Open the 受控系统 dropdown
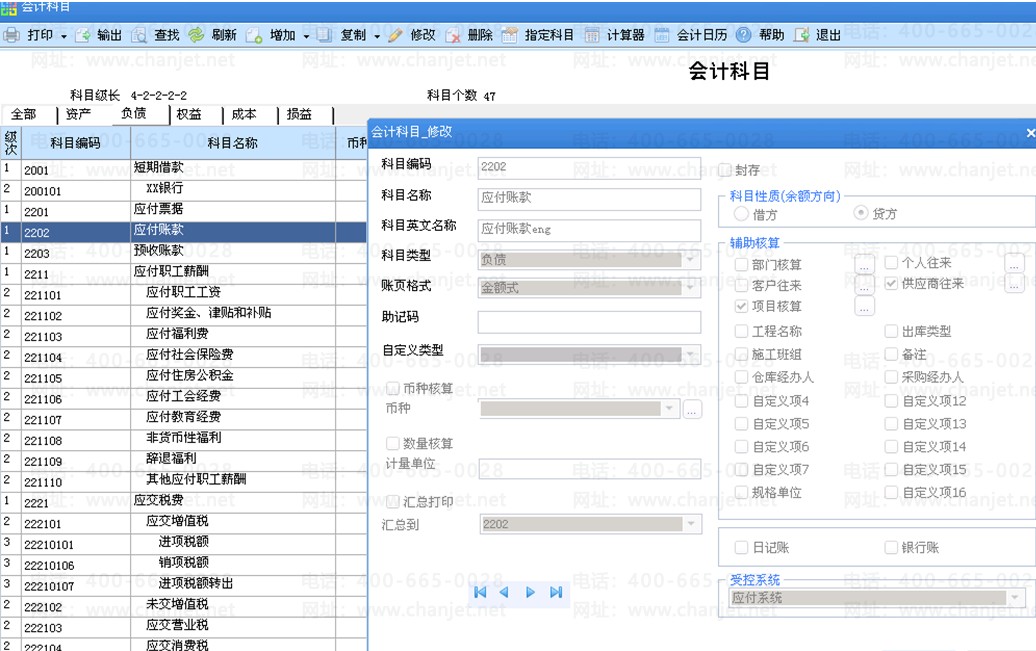The width and height of the screenshot is (1036, 651). click(x=1015, y=597)
